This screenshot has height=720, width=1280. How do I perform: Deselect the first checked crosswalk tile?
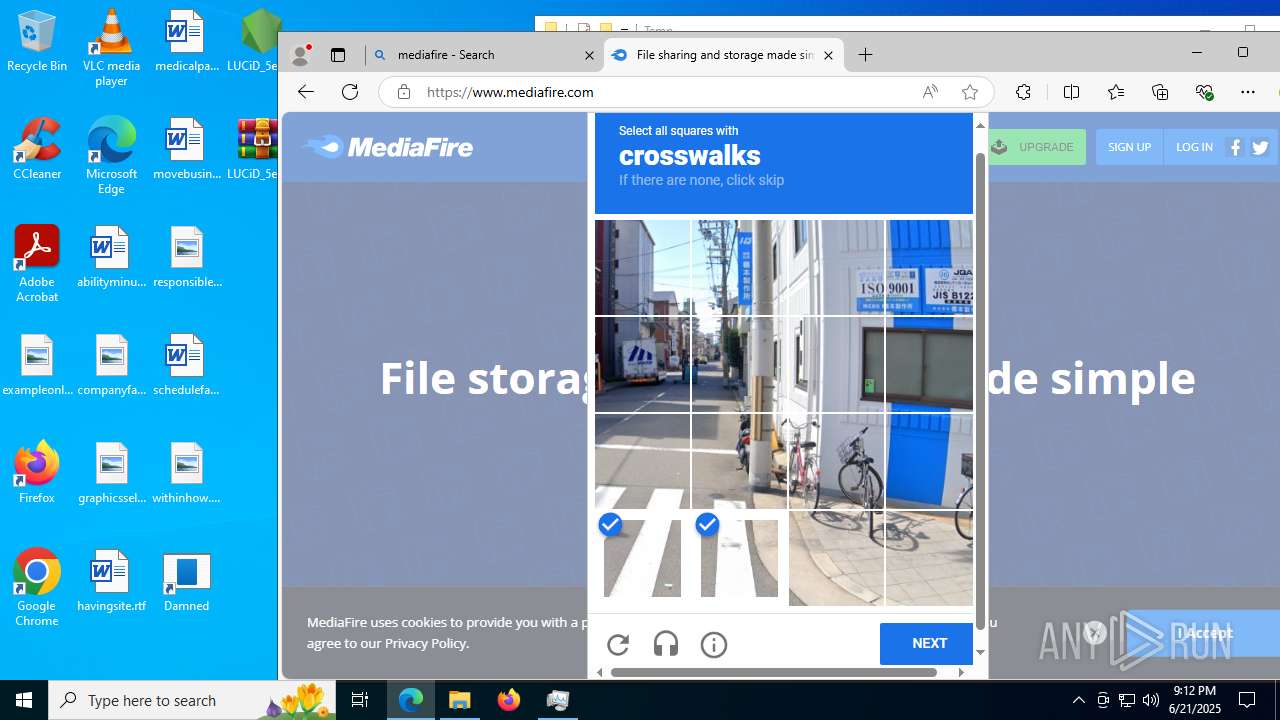[642, 558]
